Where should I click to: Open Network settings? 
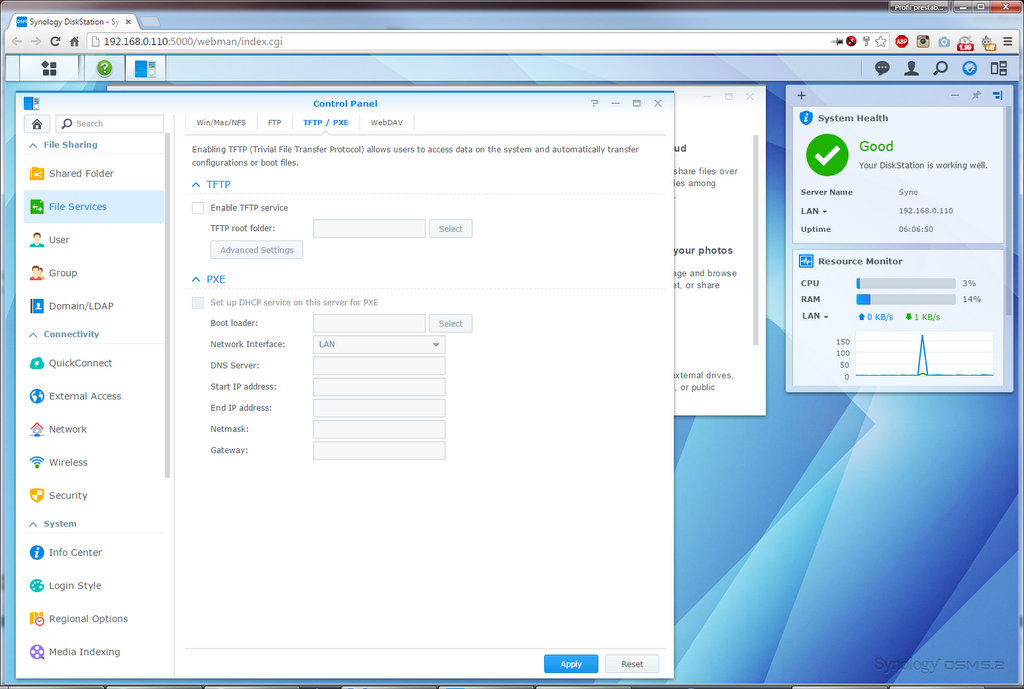point(94,429)
